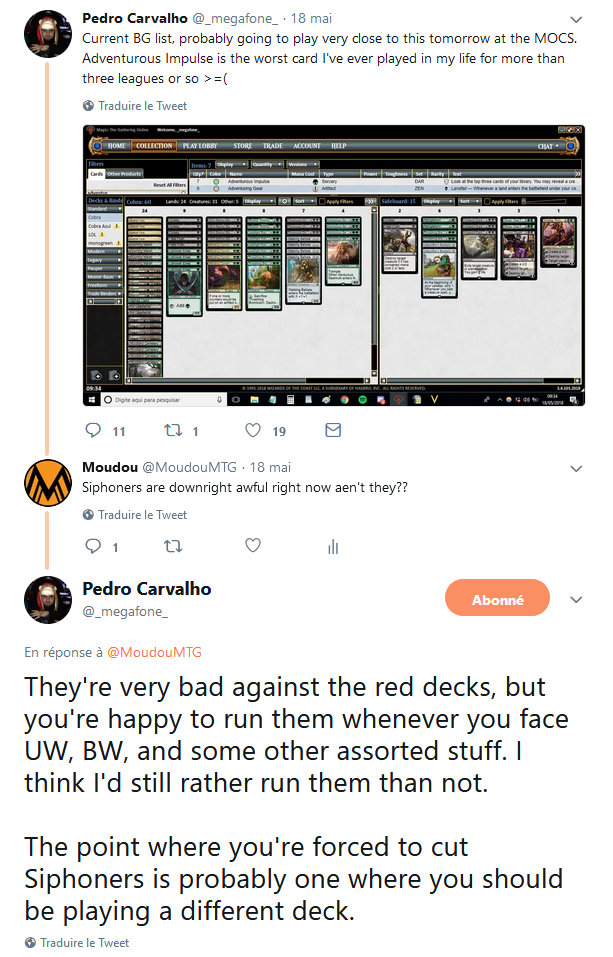Open tweet analytics bar chart icon
This screenshot has height=957, width=613.
[333, 546]
